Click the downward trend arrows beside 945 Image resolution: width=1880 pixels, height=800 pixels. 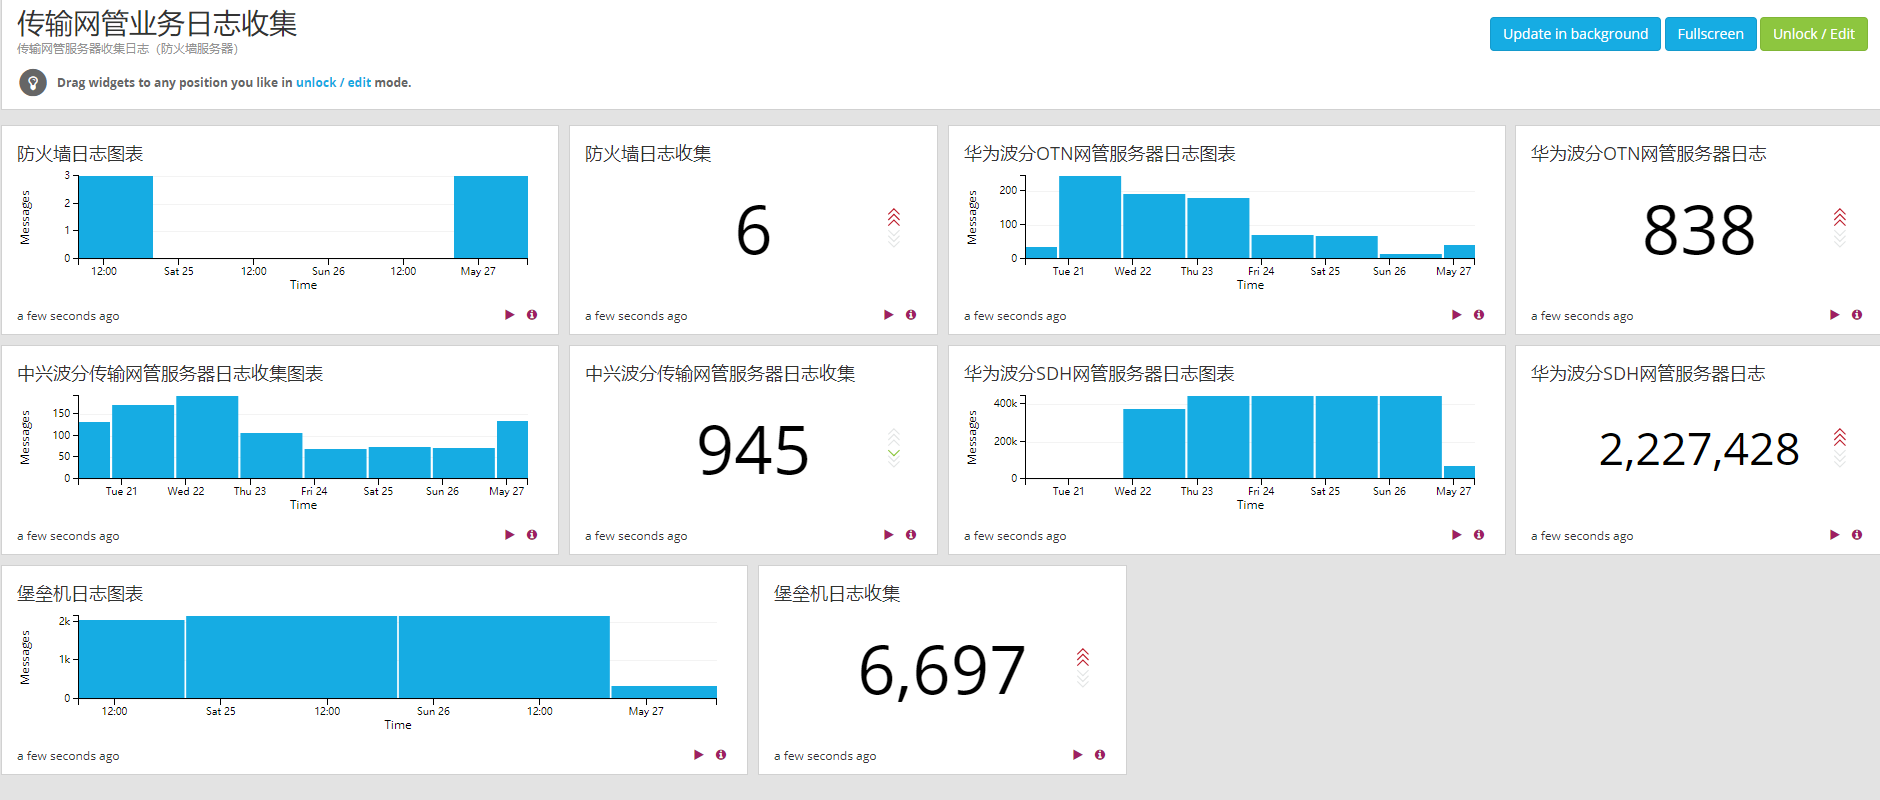tap(894, 448)
